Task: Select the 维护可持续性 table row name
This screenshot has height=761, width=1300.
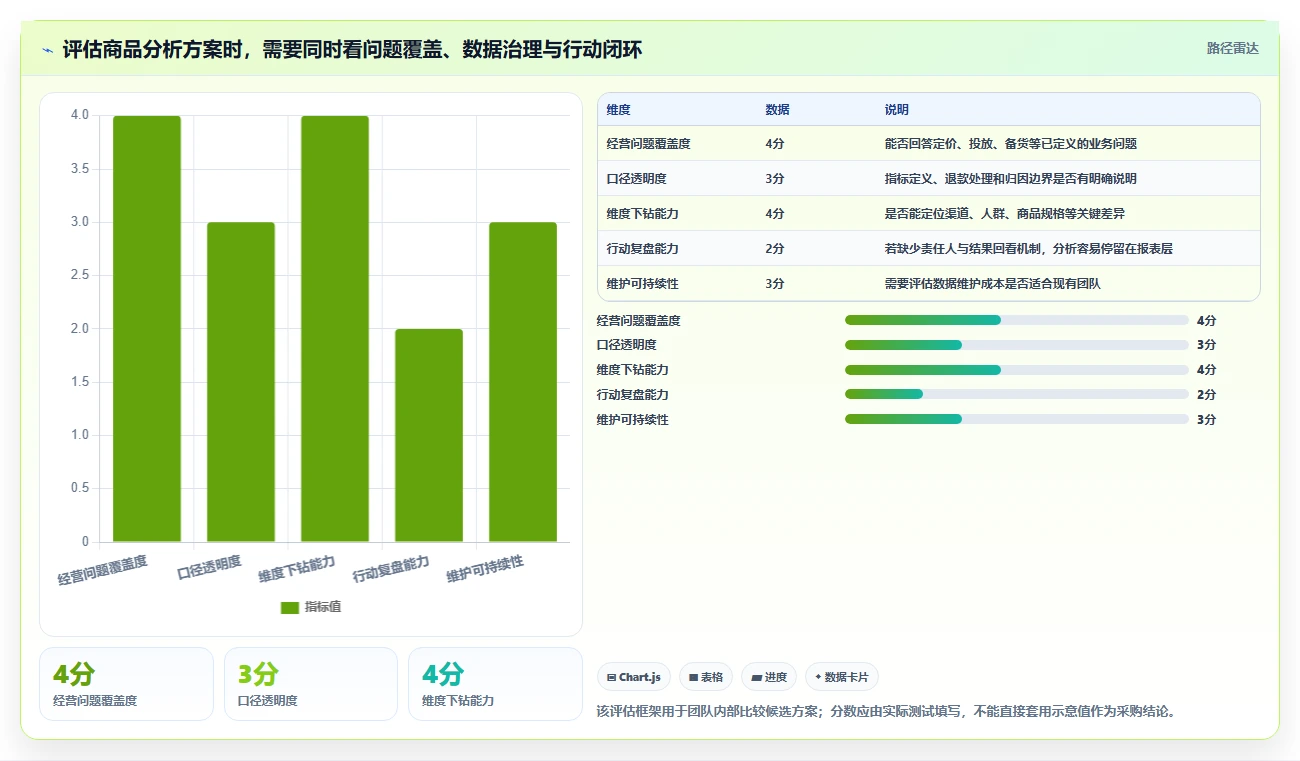Action: click(x=642, y=284)
